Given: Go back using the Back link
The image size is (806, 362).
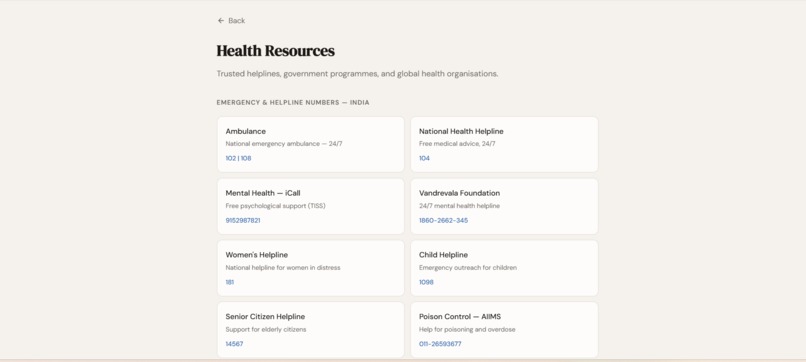Looking at the screenshot, I should 231,21.
